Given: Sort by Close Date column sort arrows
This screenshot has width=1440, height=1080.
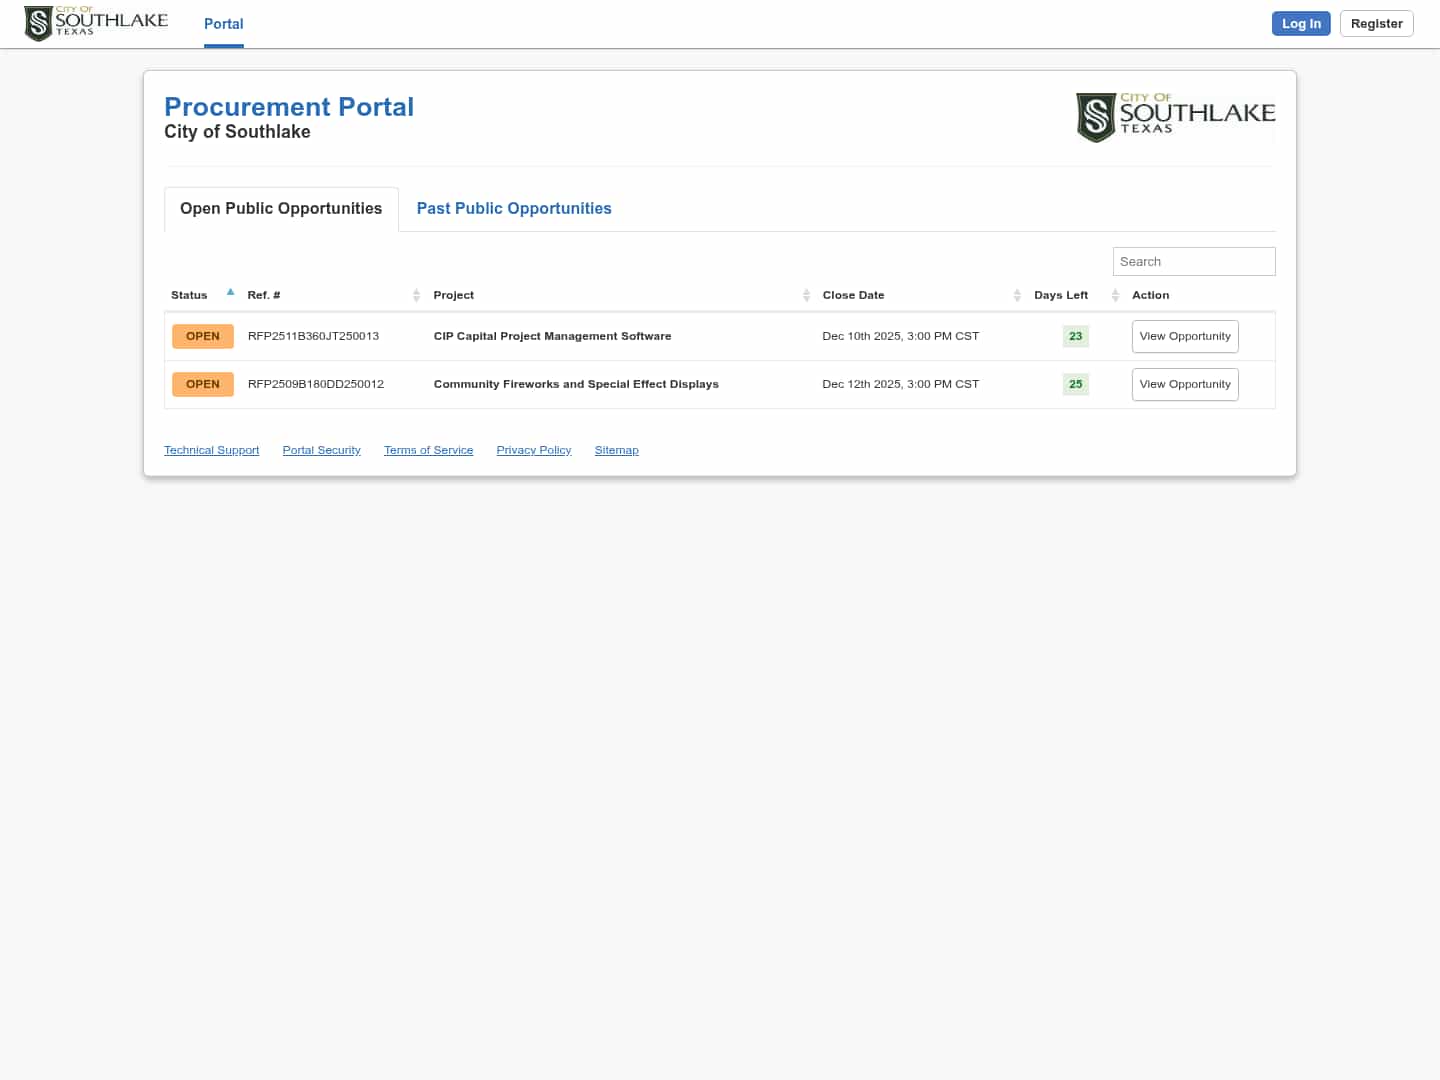Looking at the screenshot, I should (x=1017, y=295).
